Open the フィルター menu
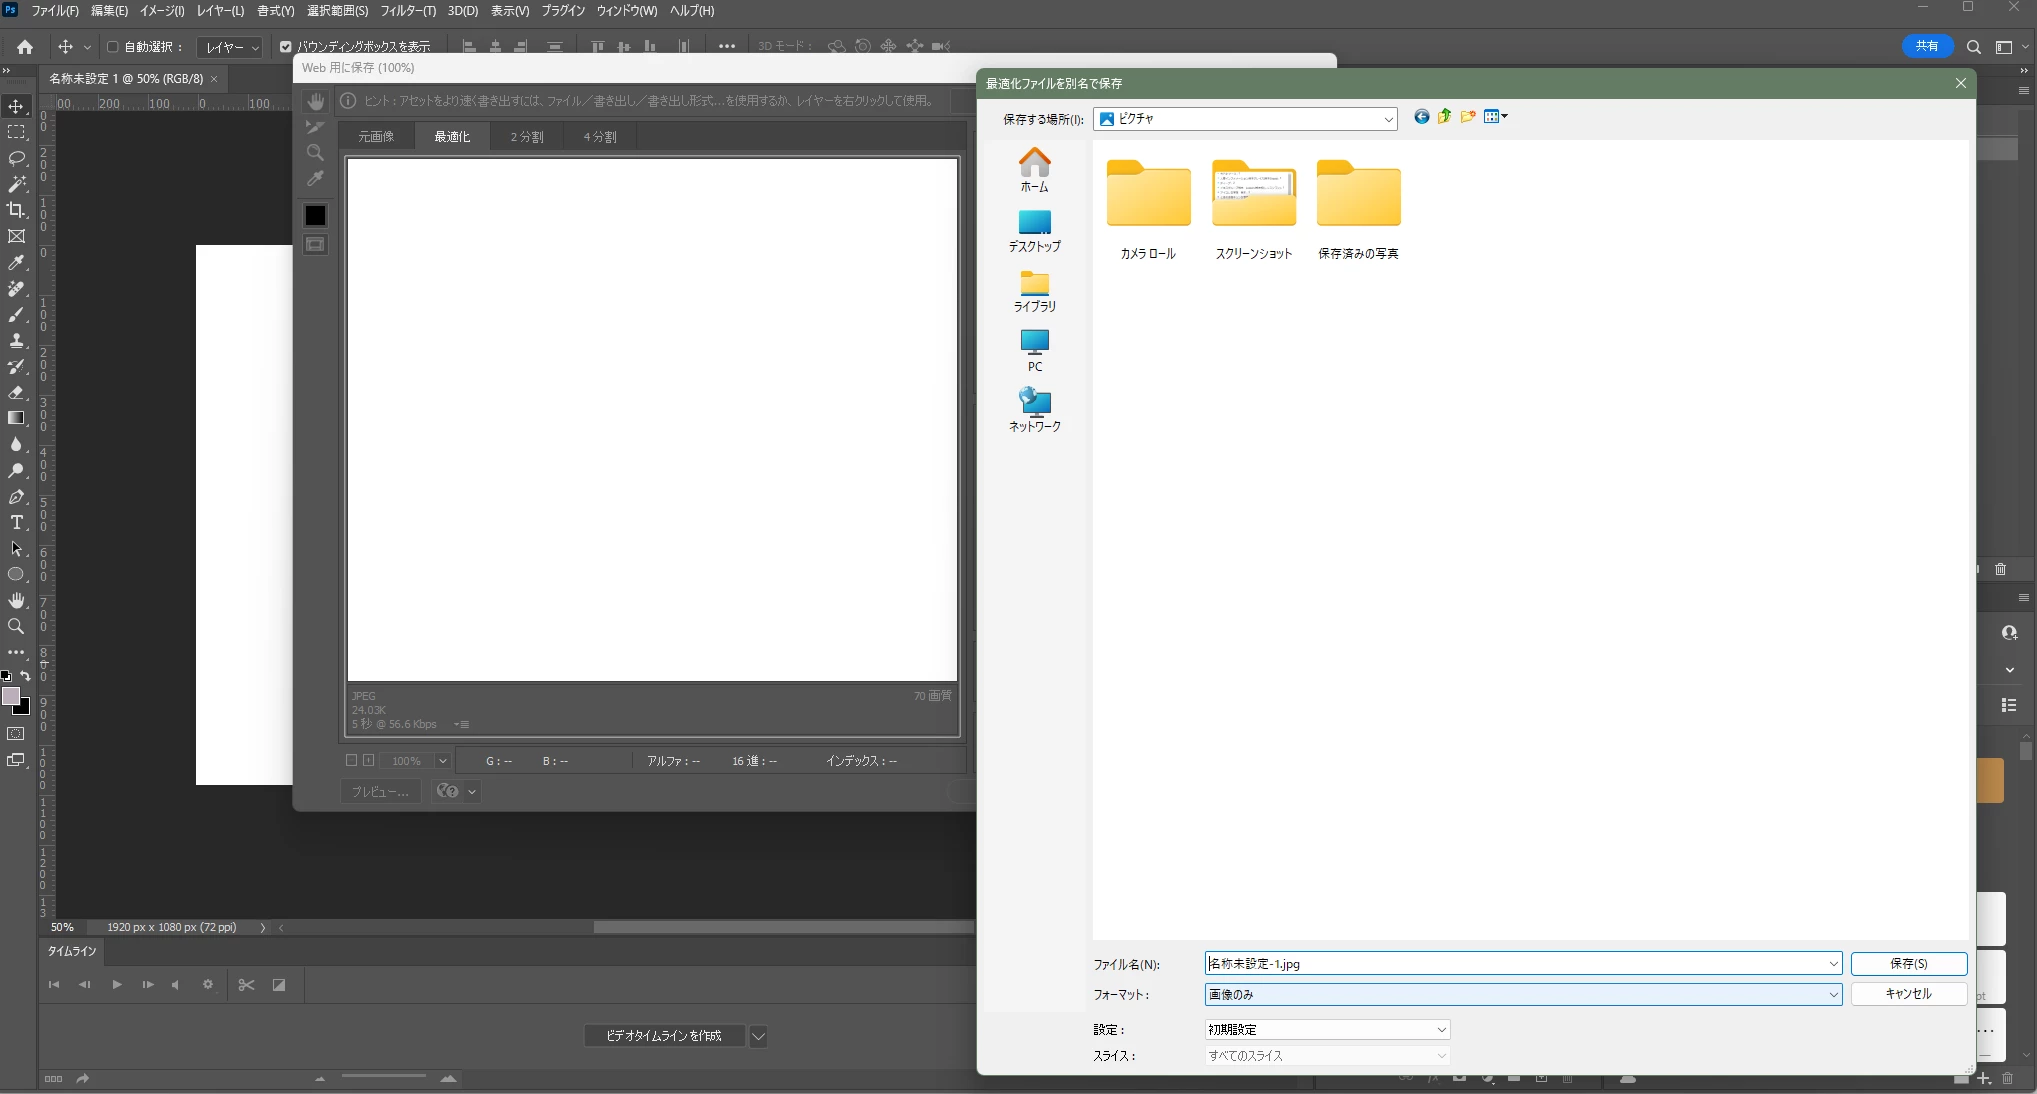This screenshot has width=2037, height=1094. coord(407,11)
